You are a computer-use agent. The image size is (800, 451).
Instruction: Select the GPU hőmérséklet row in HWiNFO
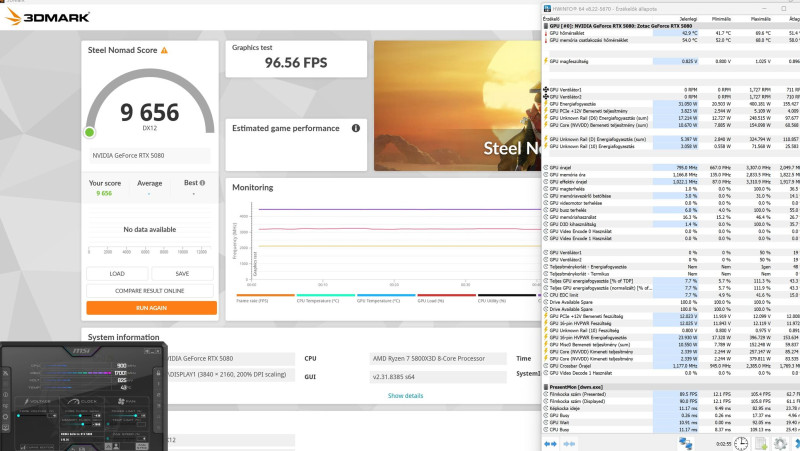(x=670, y=33)
